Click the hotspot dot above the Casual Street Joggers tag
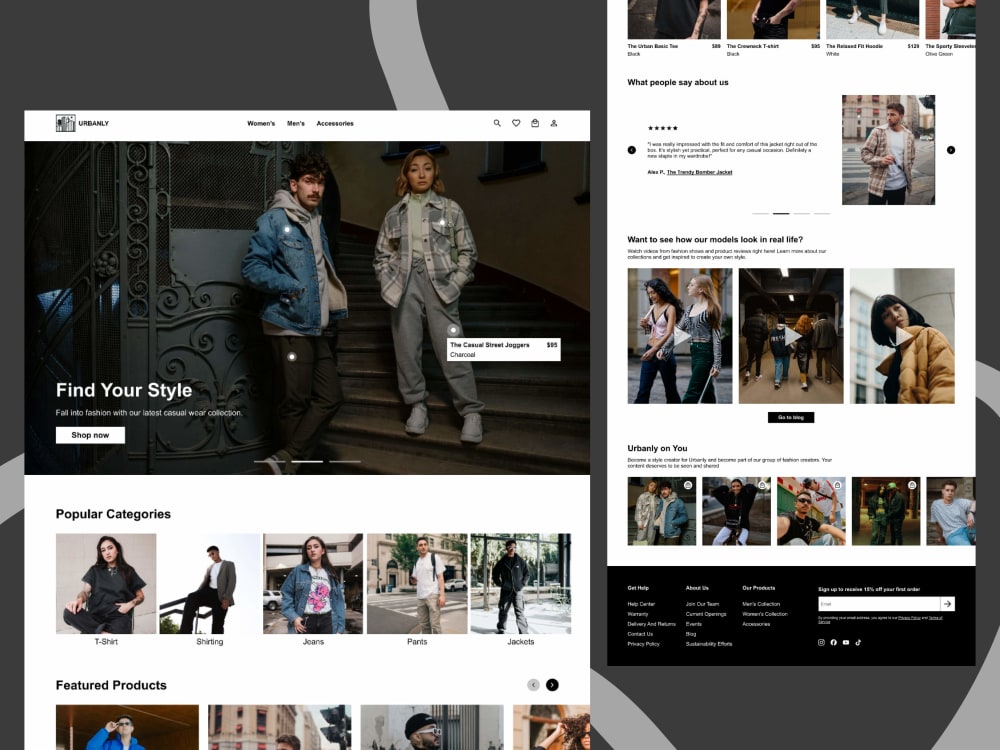 453,330
